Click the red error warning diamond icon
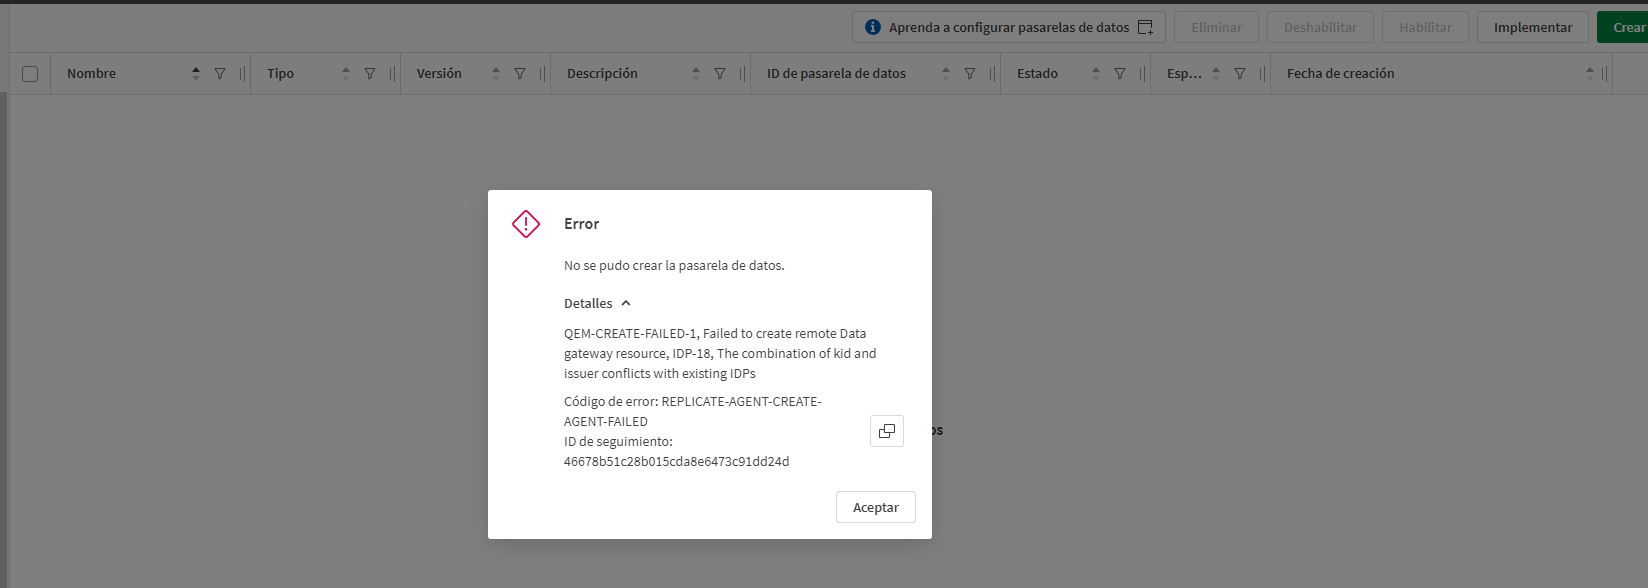The image size is (1648, 588). pos(526,224)
